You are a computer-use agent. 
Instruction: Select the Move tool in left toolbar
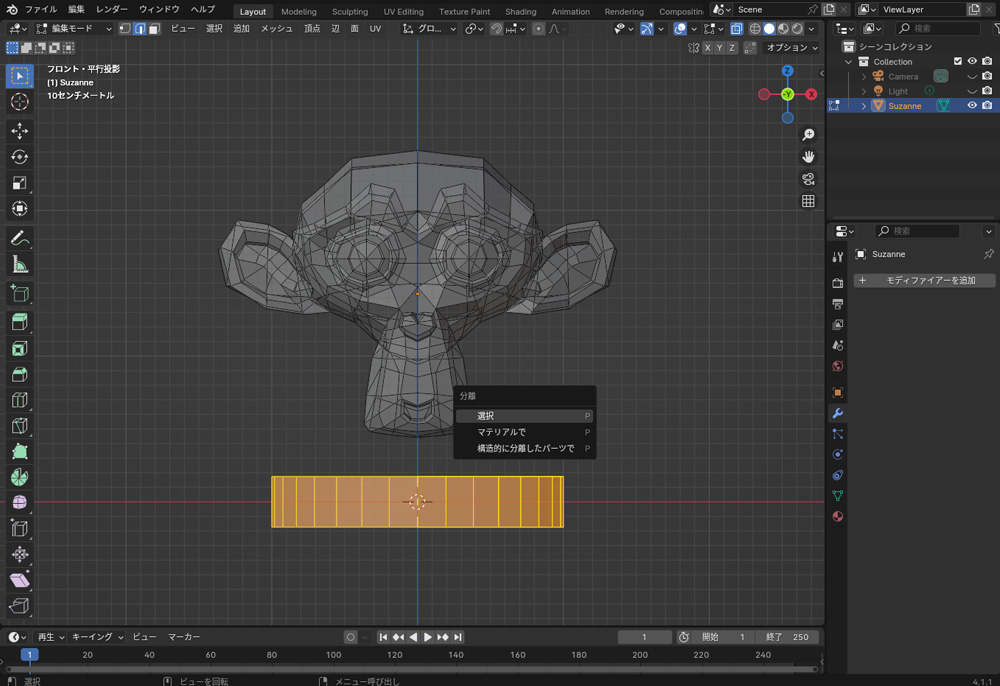[19, 131]
